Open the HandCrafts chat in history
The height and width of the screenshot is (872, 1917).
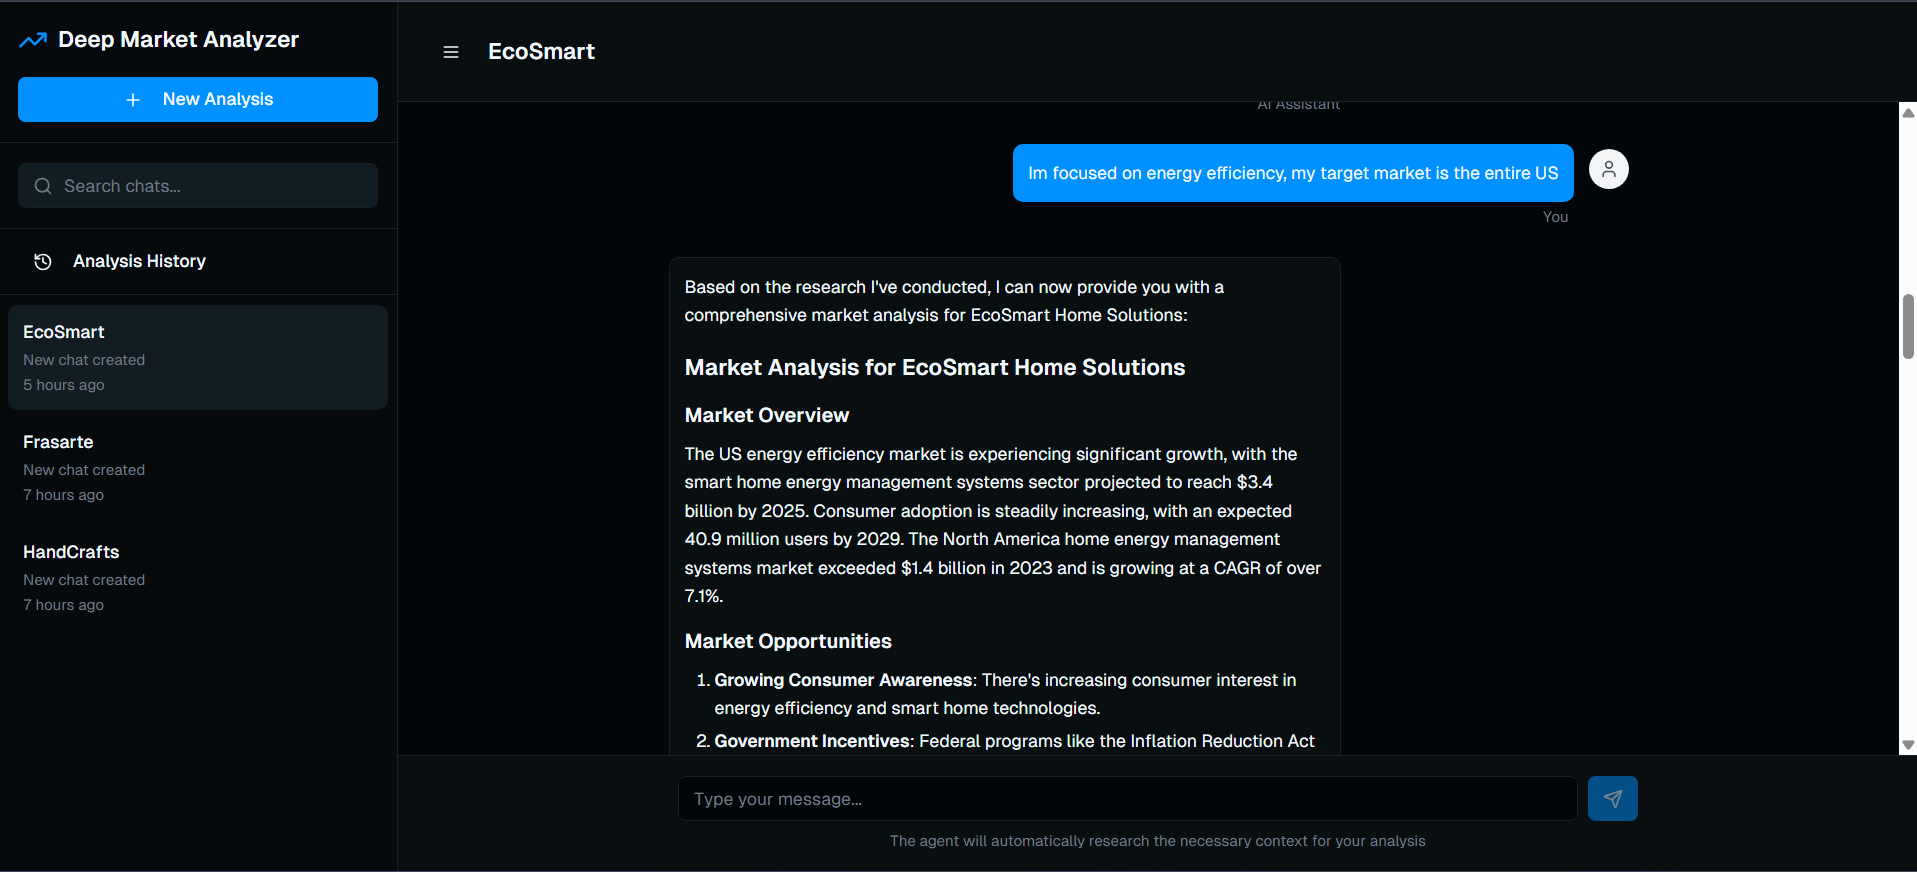tap(198, 577)
